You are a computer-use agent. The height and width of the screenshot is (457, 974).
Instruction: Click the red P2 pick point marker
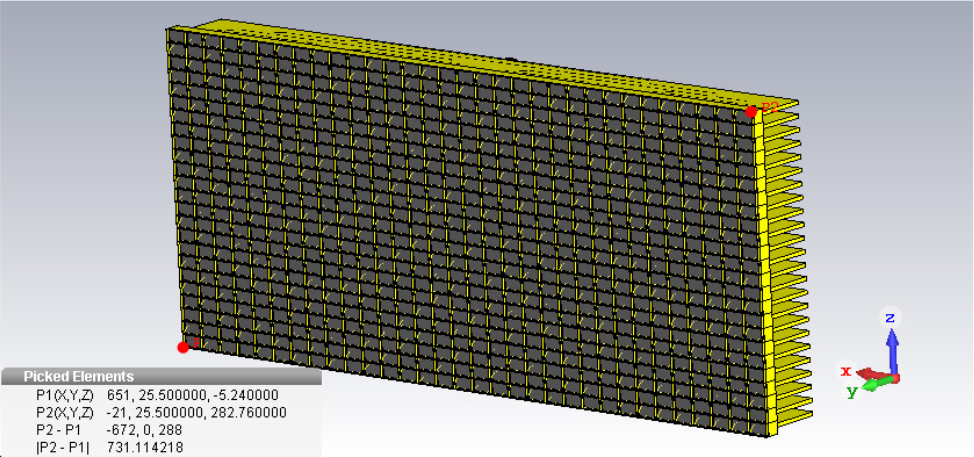[751, 111]
